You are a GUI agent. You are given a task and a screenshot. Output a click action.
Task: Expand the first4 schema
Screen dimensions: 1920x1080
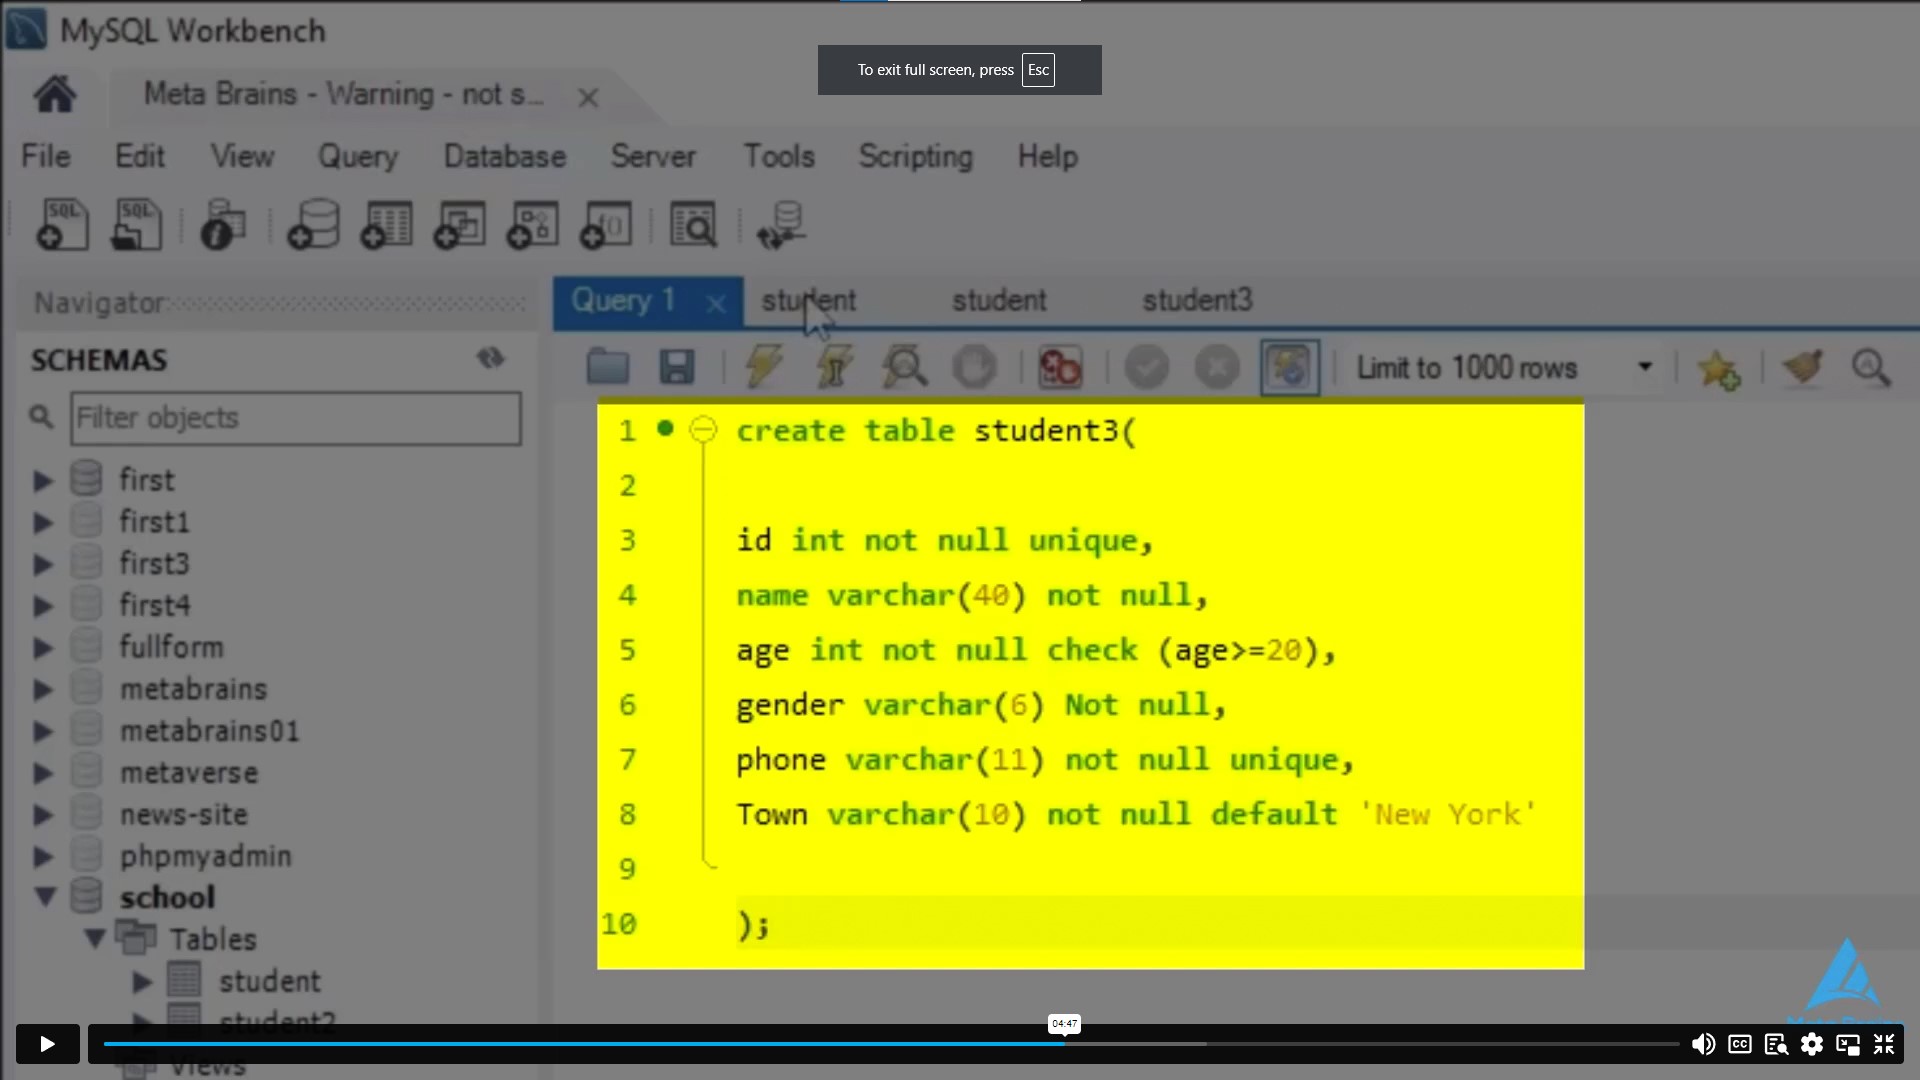click(x=42, y=607)
